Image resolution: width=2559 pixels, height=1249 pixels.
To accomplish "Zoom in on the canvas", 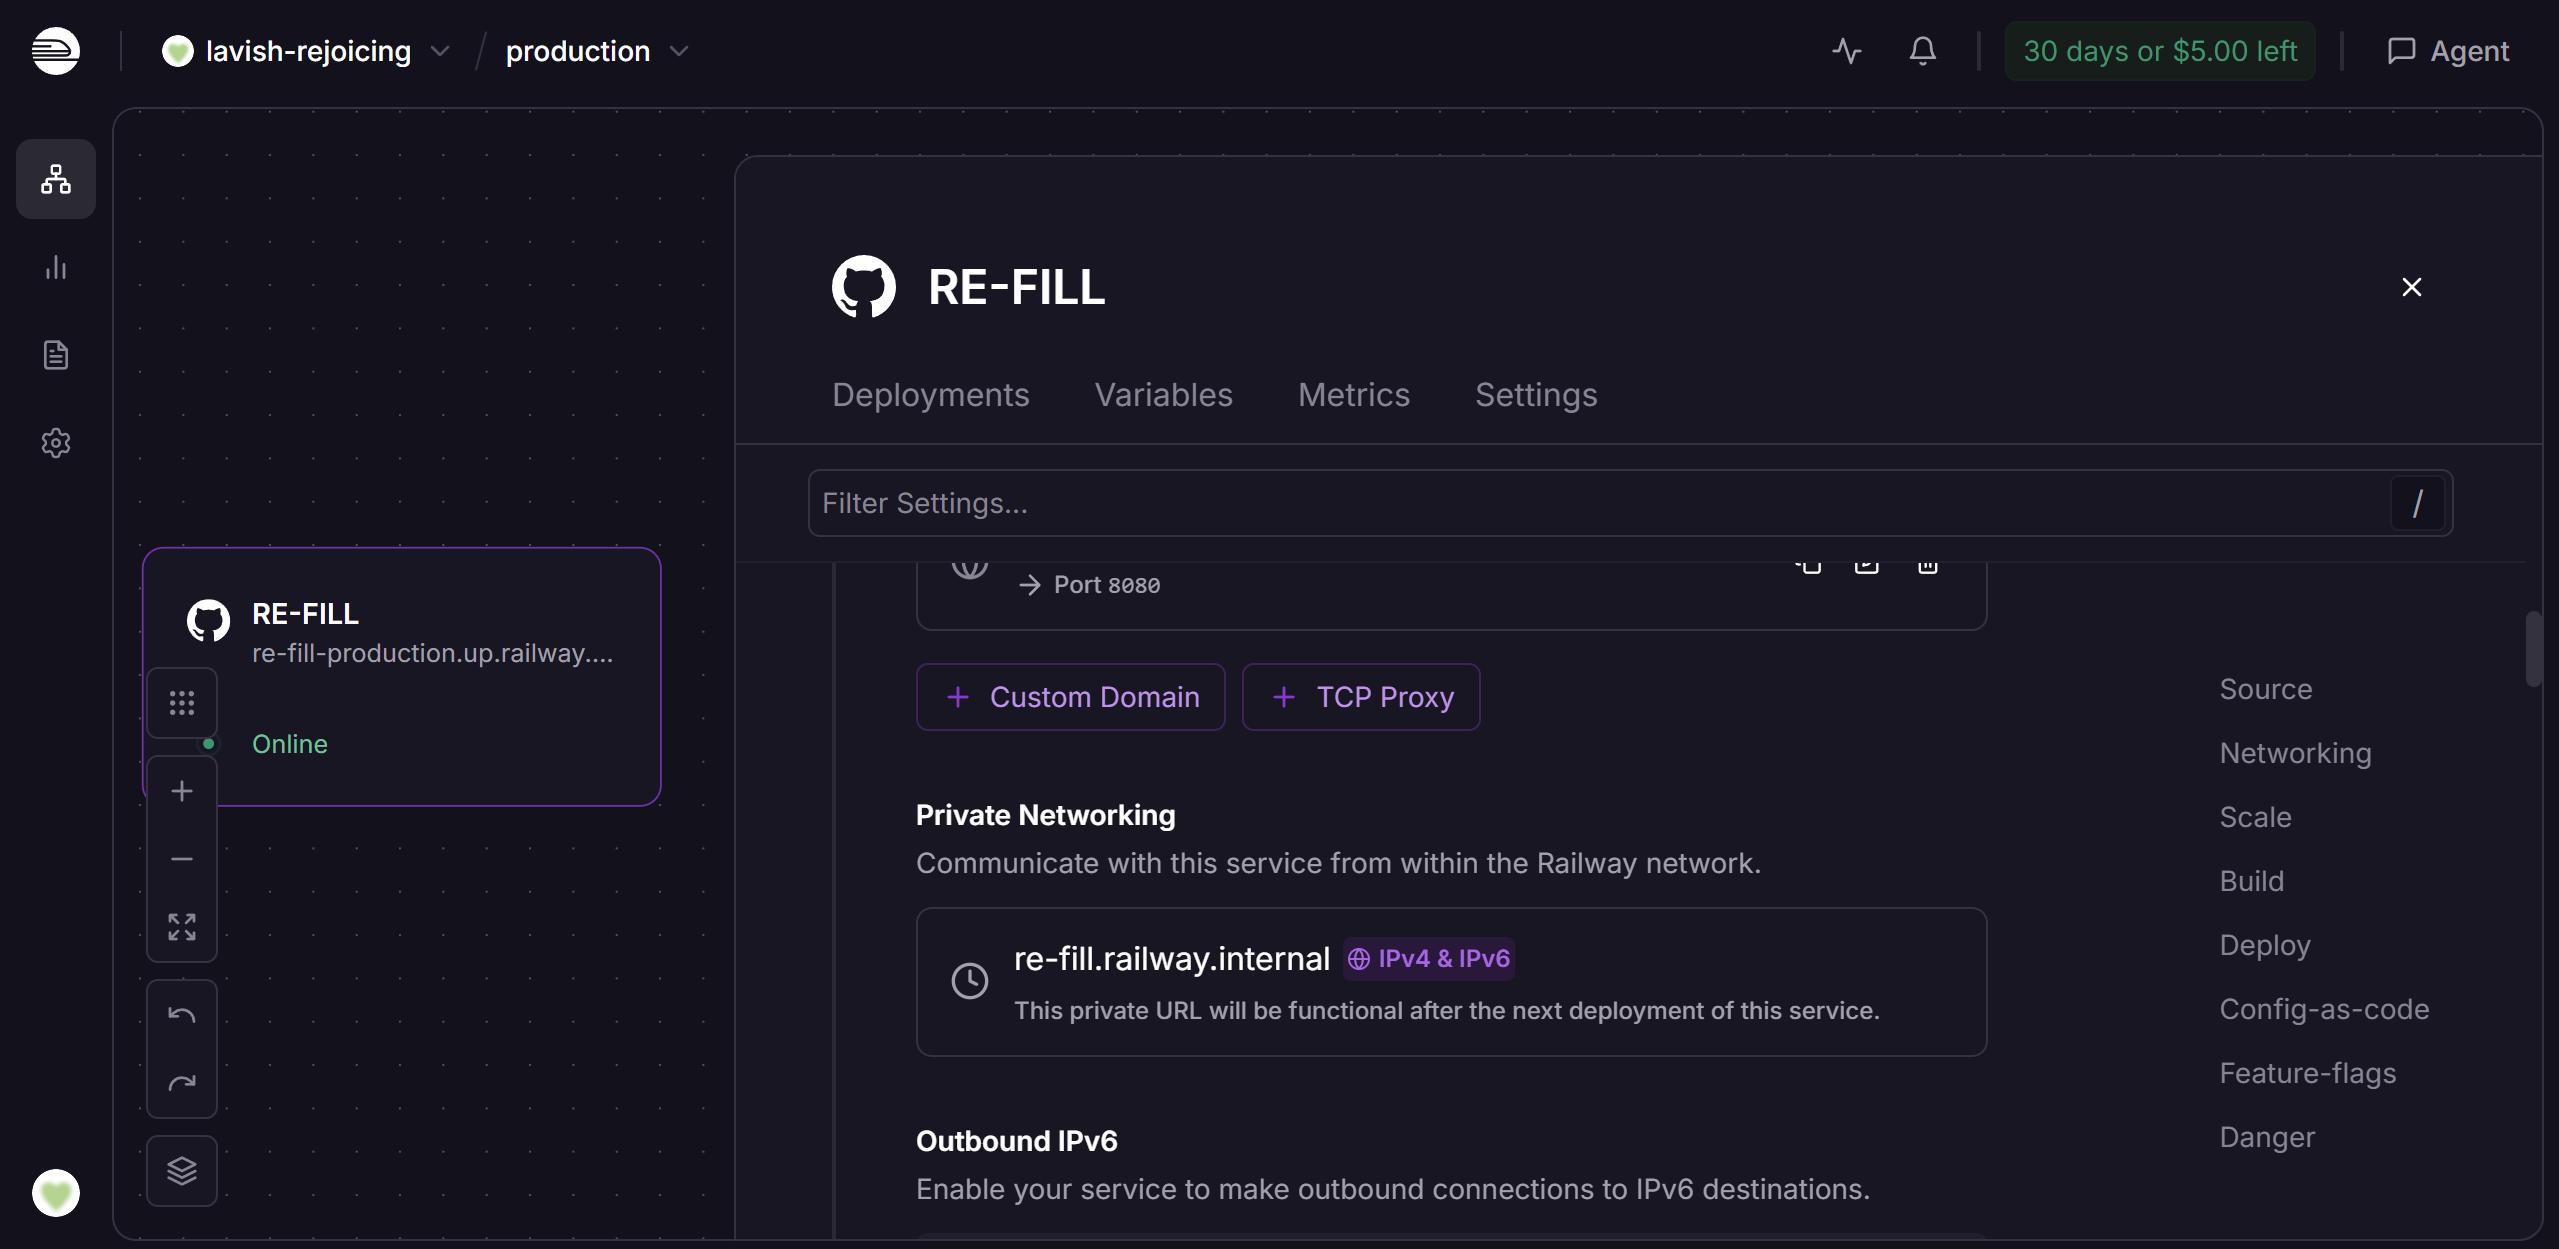I will pyautogui.click(x=182, y=791).
